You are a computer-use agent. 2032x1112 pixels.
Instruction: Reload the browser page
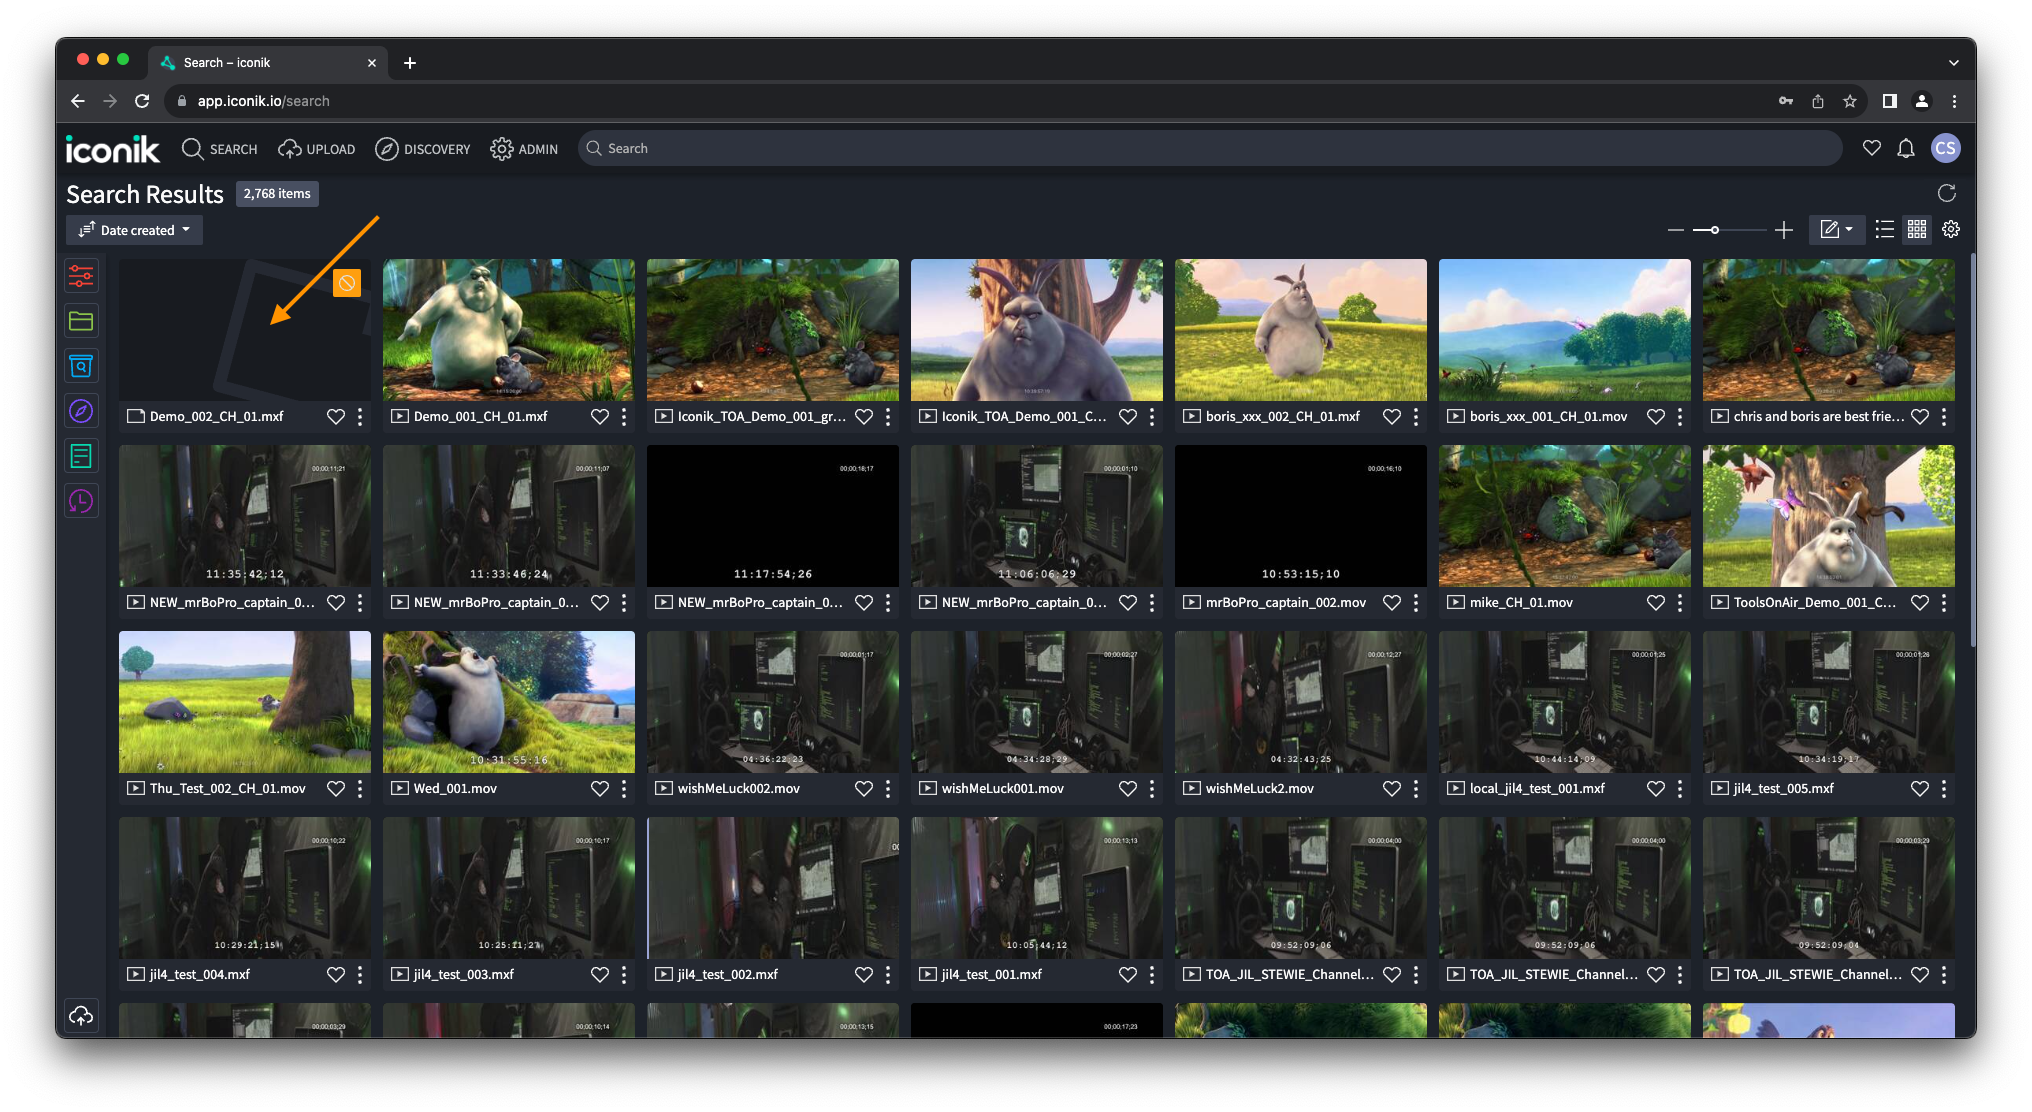(142, 101)
